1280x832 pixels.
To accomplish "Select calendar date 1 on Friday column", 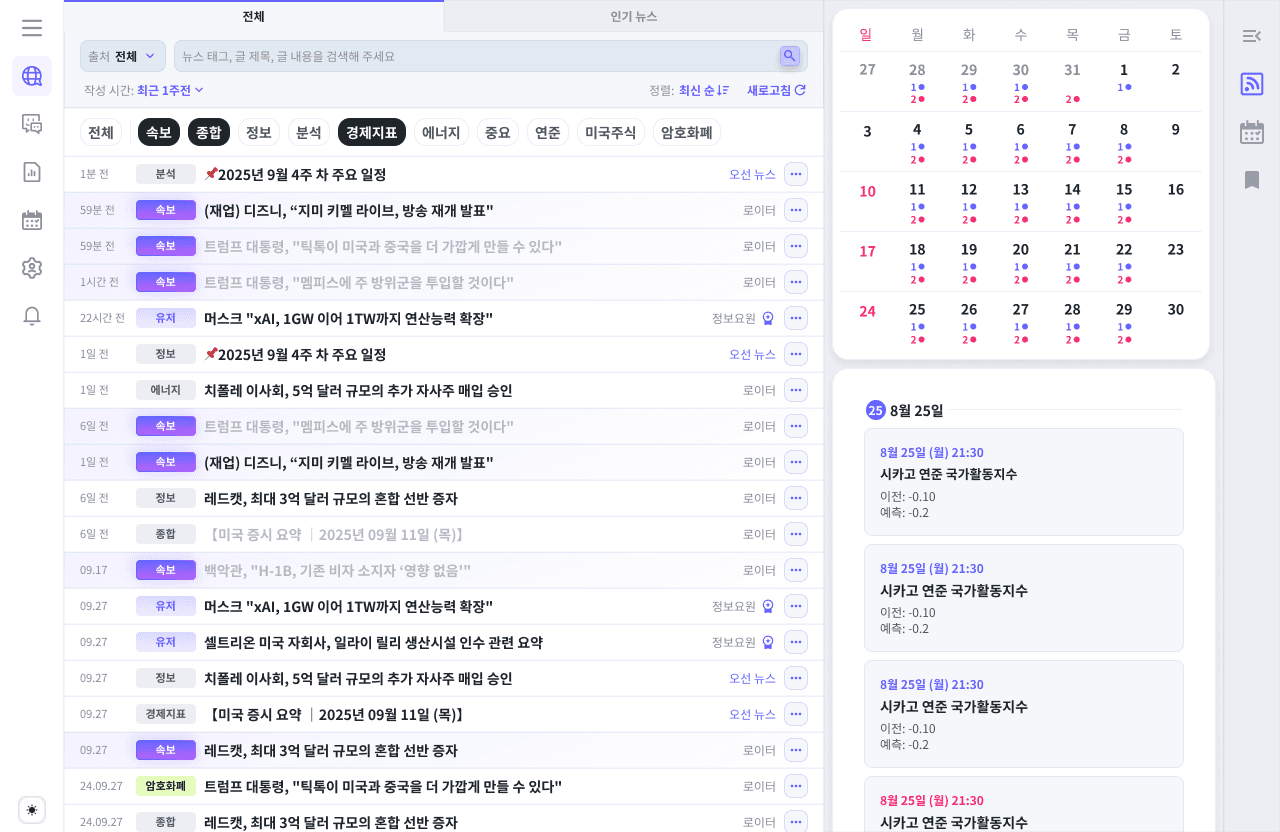I will click(1124, 70).
